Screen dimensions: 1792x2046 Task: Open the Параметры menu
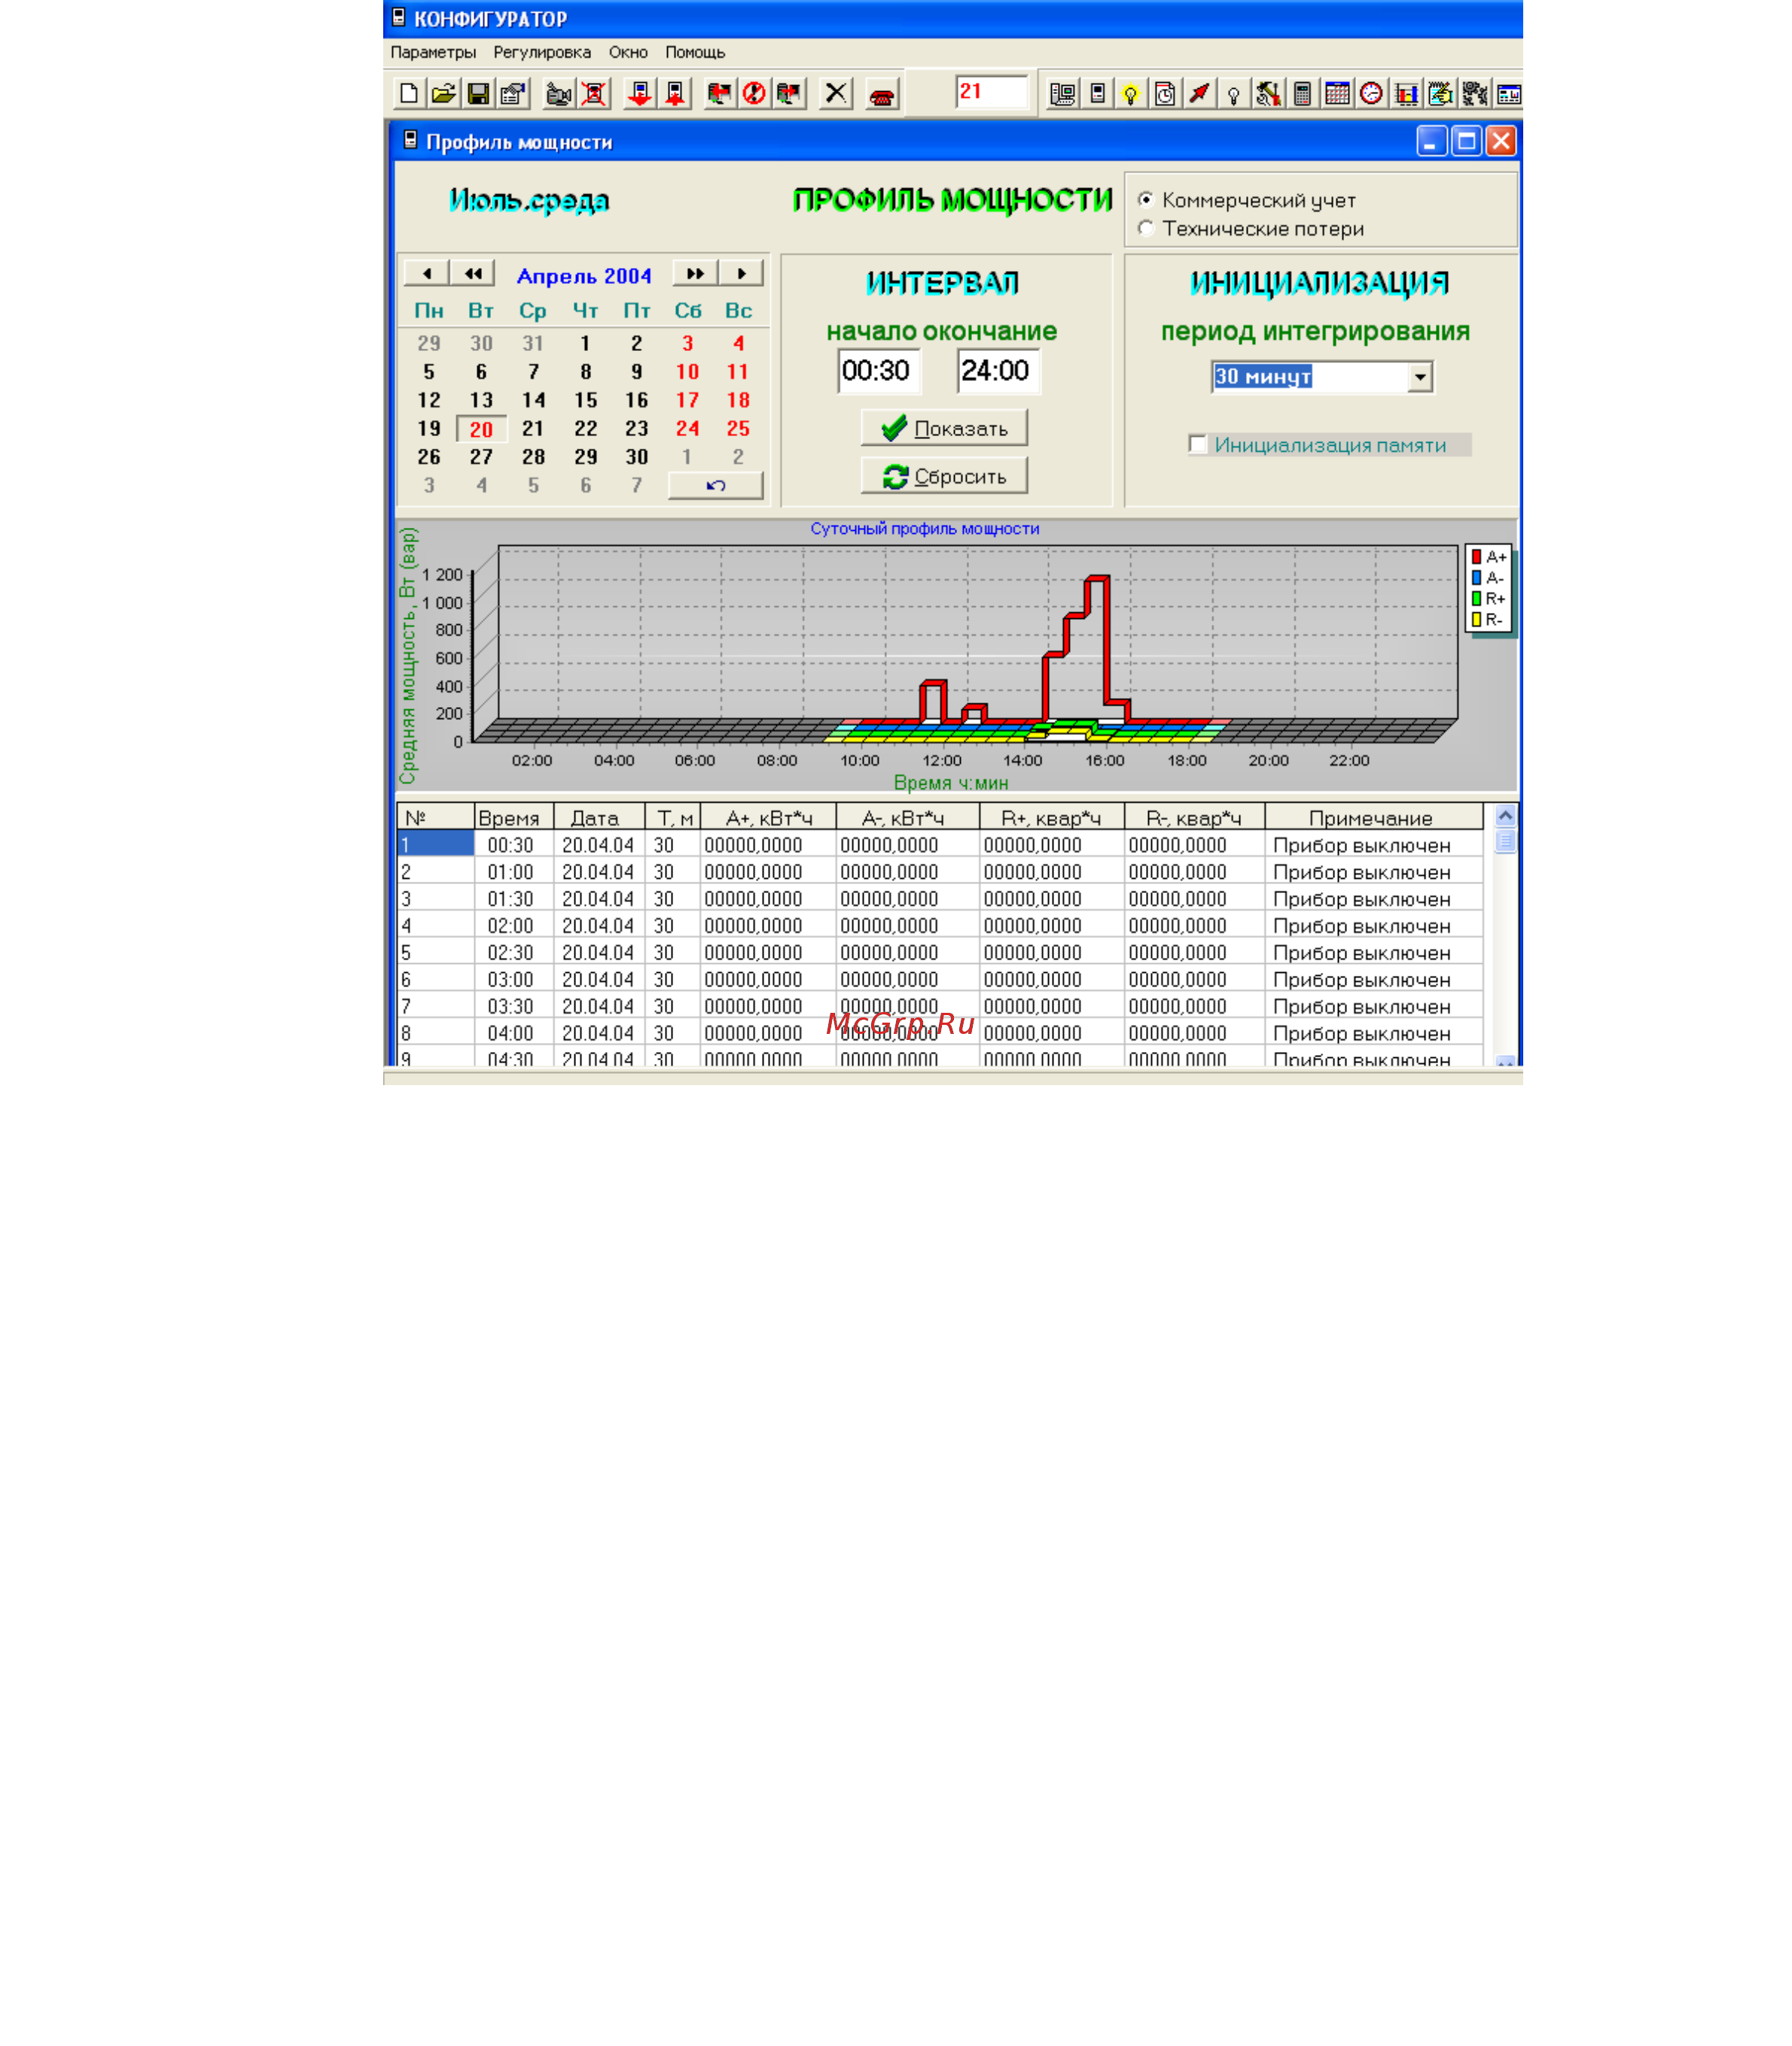pos(433,52)
